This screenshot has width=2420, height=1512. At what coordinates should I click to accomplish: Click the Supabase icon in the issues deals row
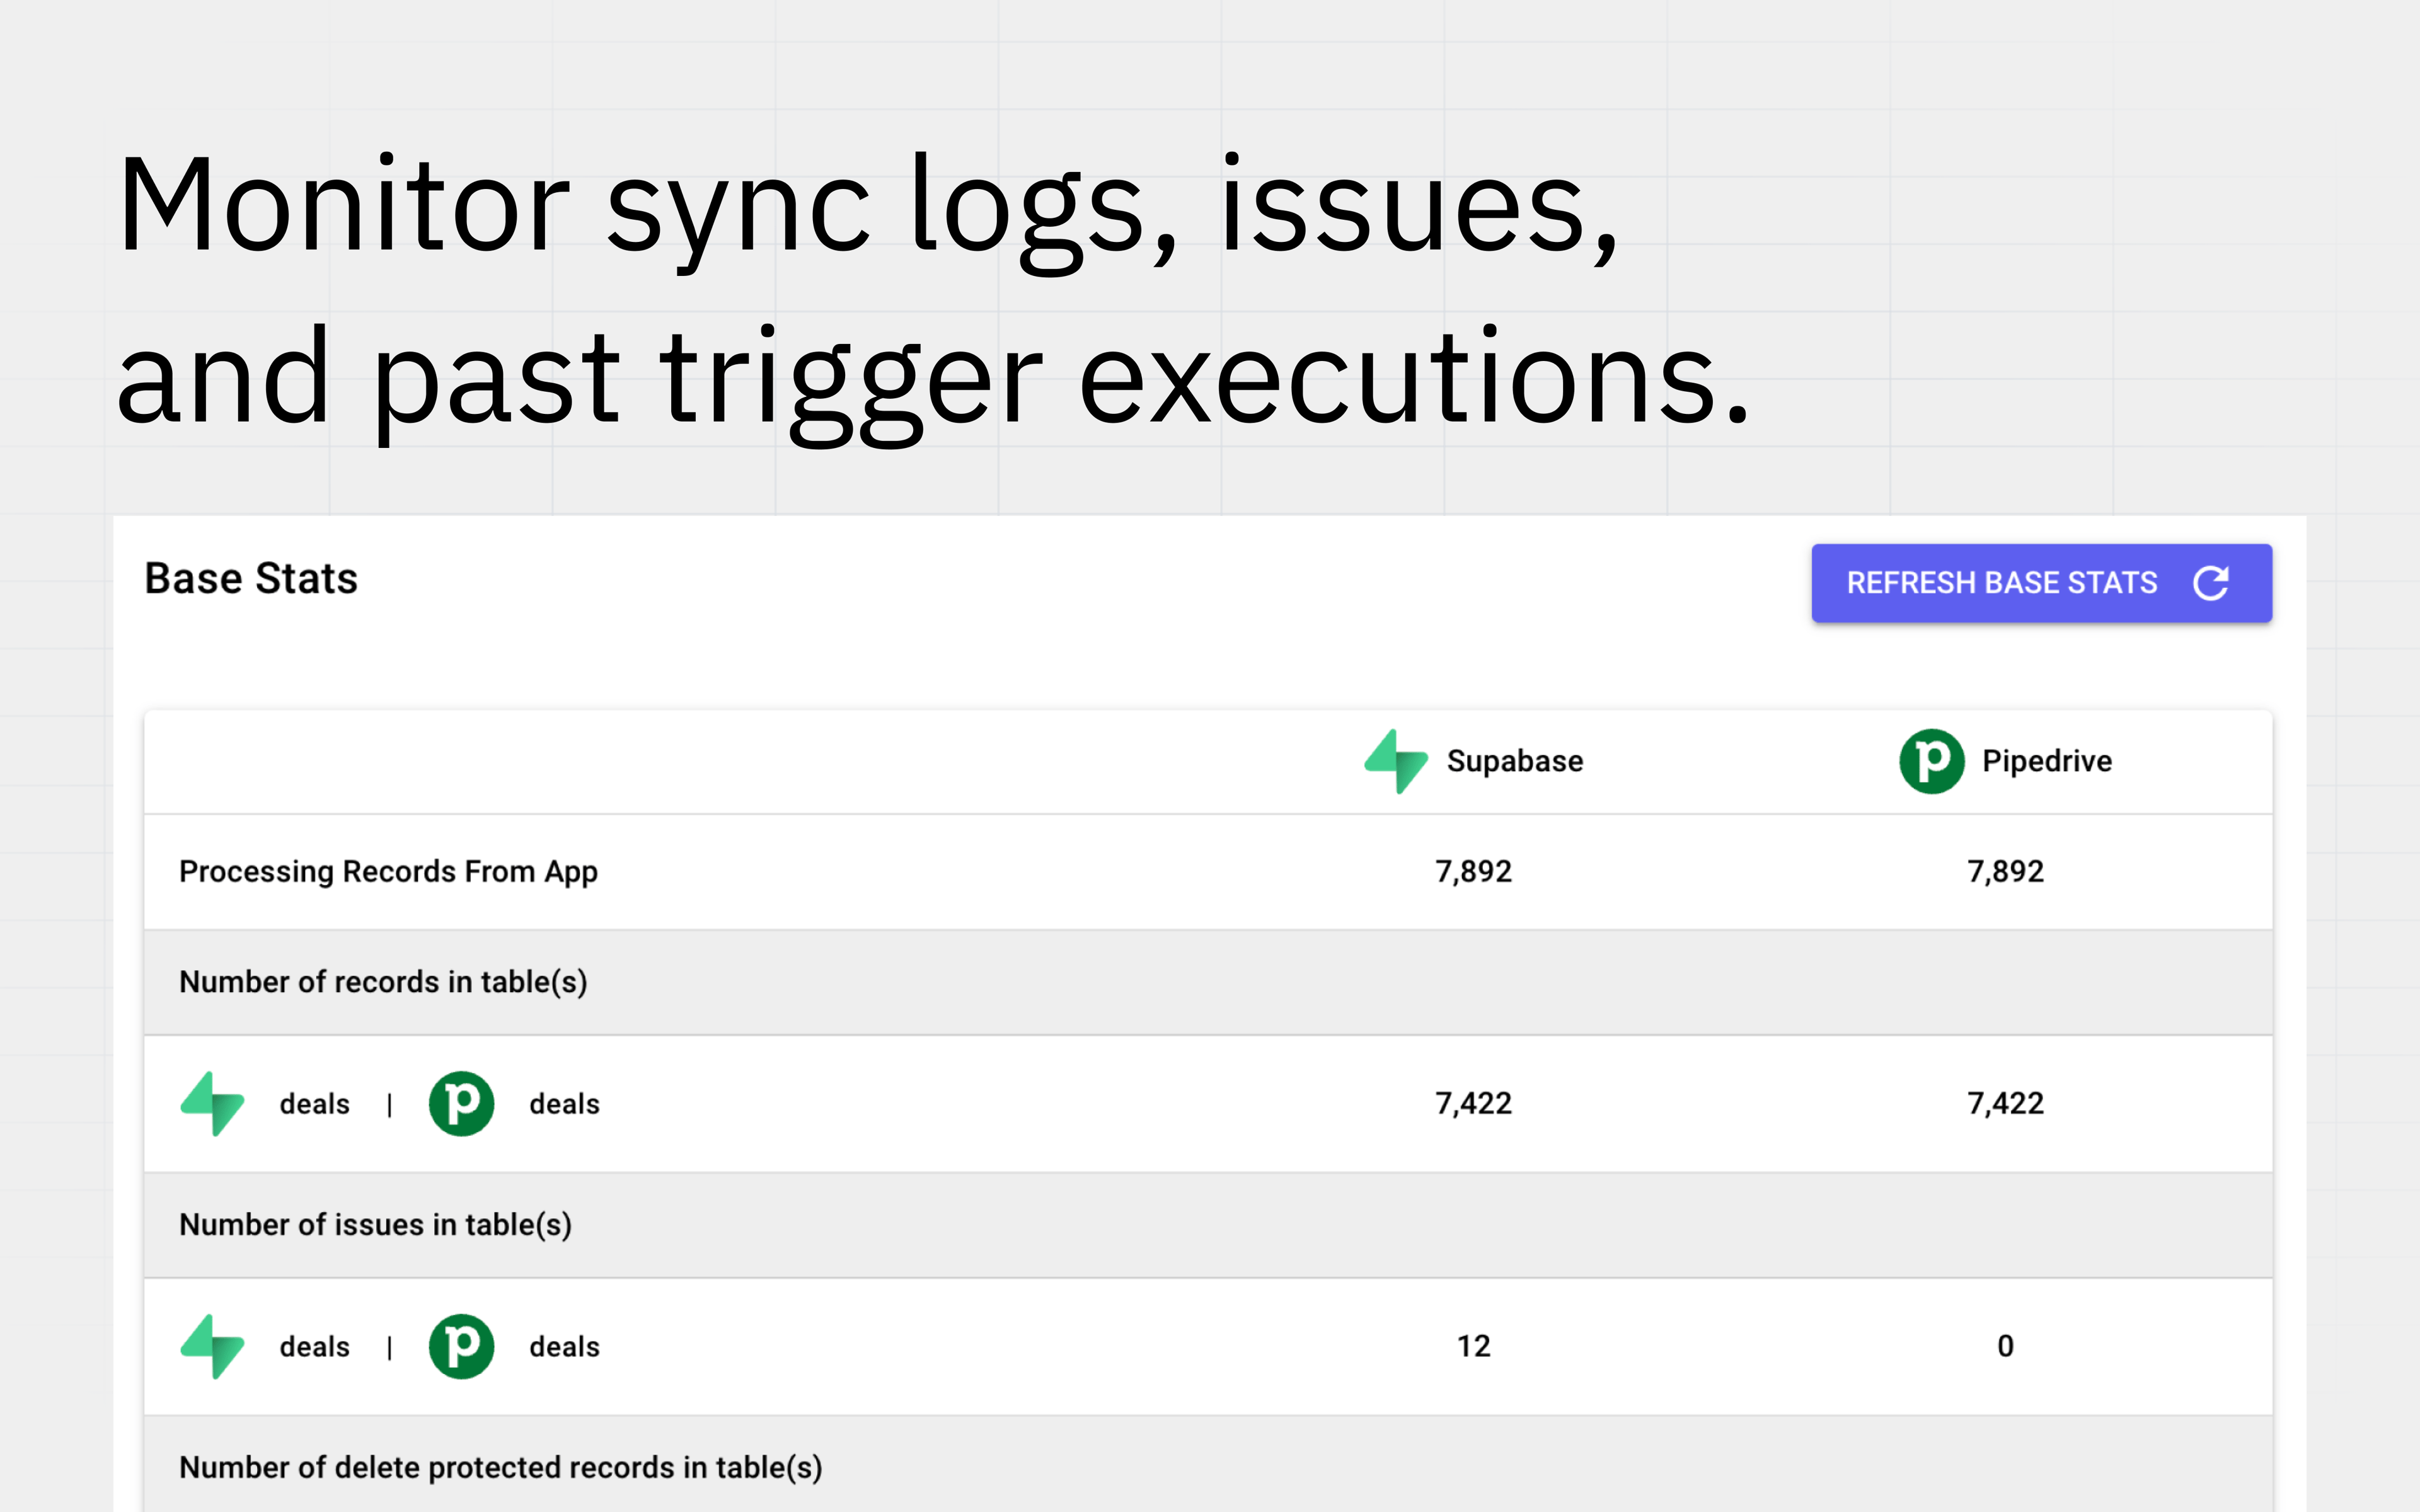pos(212,1347)
